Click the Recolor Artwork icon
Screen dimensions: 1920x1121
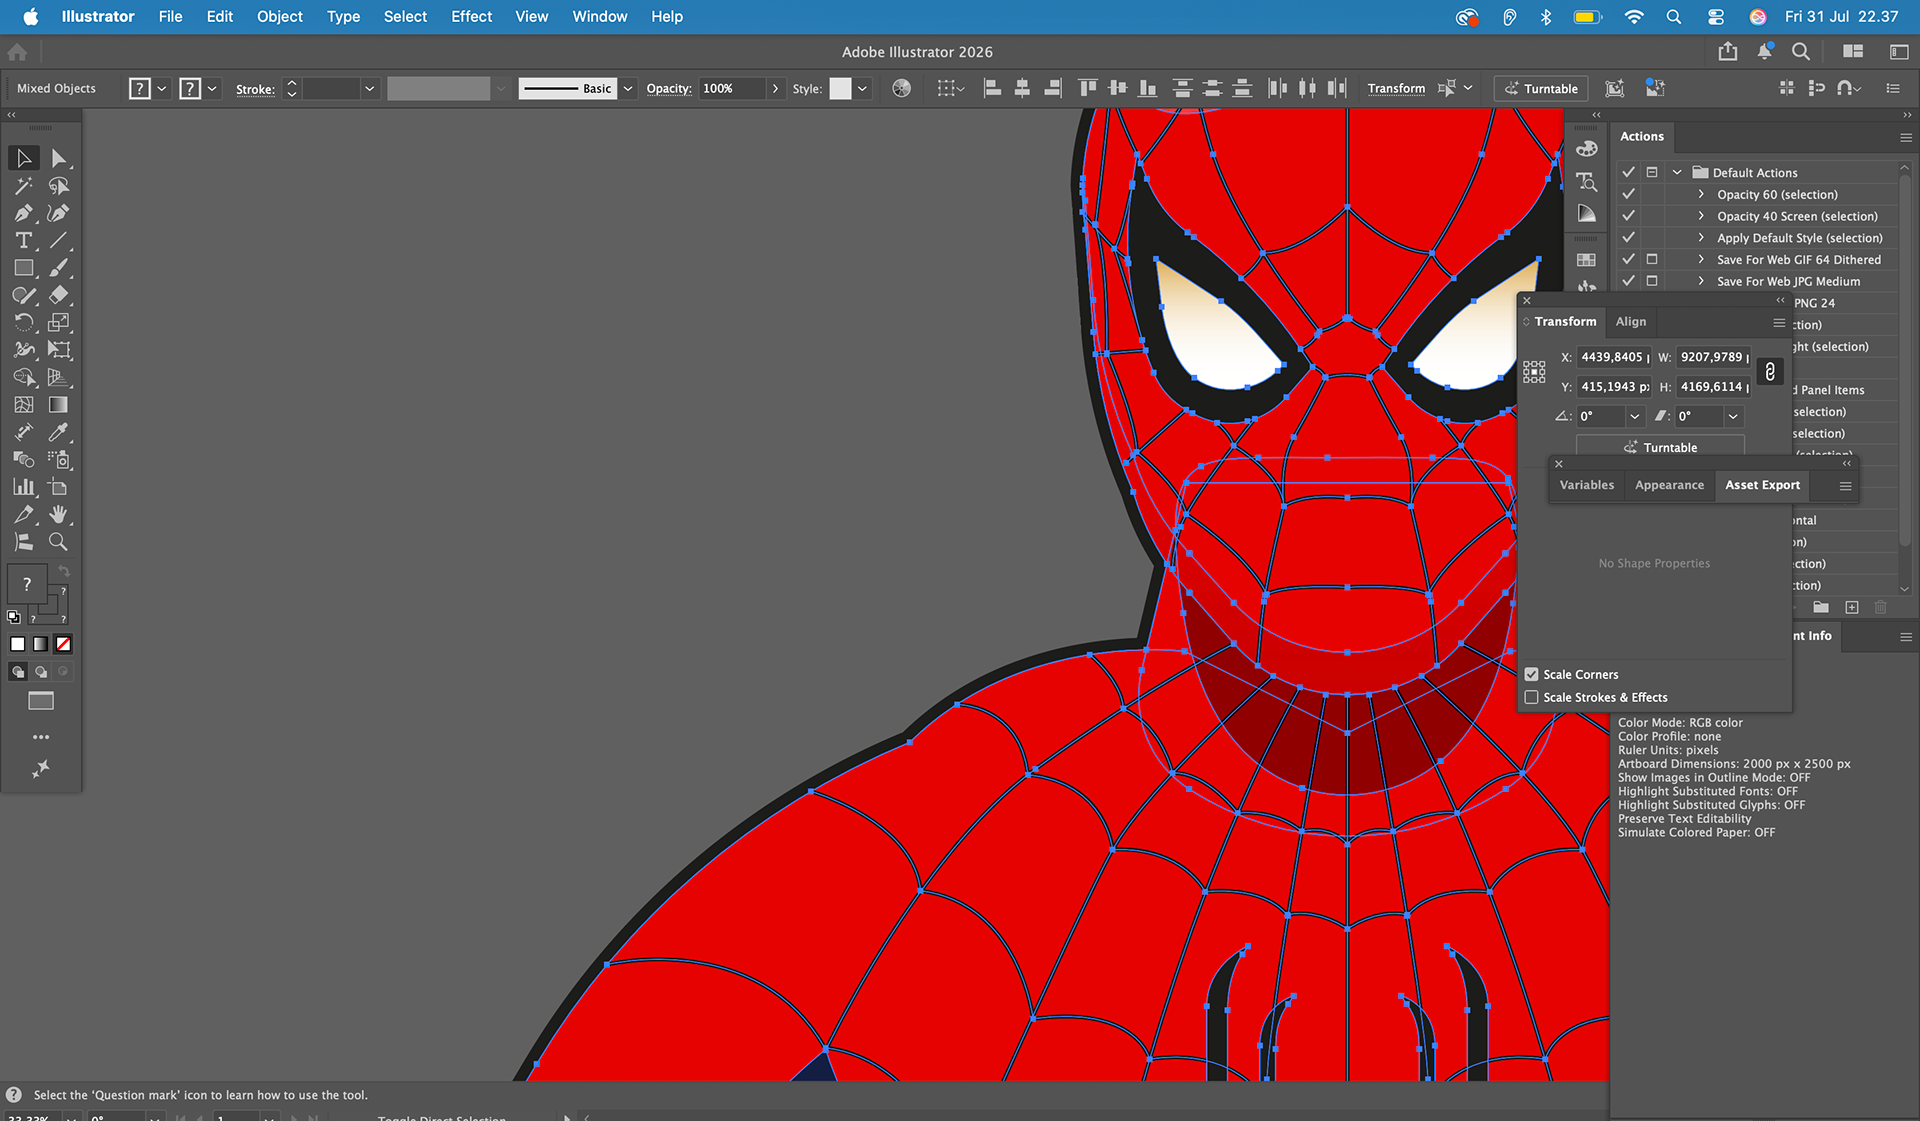(x=901, y=88)
